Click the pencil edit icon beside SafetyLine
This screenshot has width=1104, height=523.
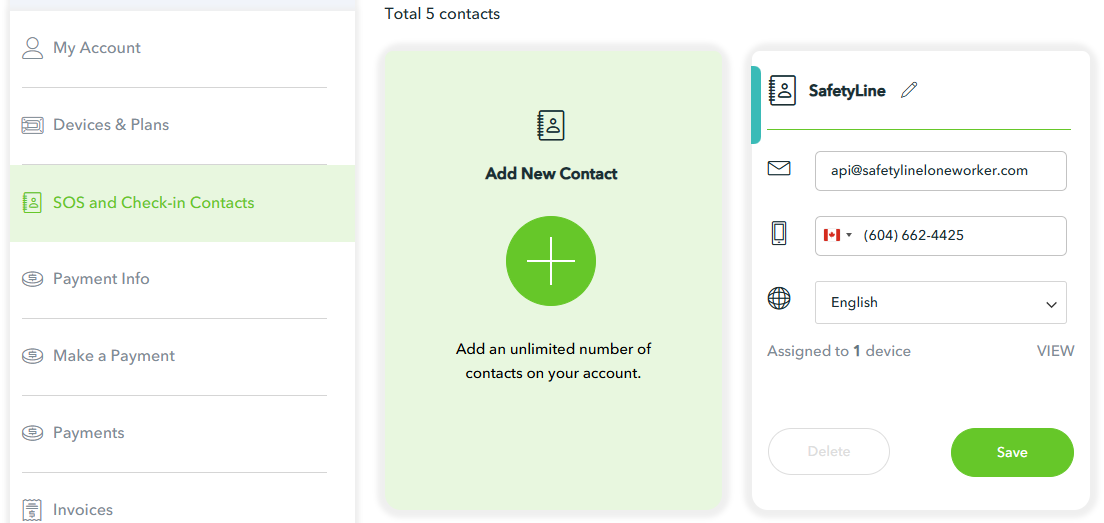908,90
